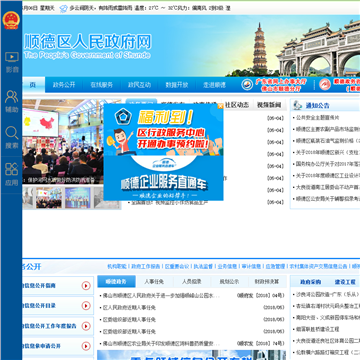This screenshot has height=360, width=360.
Task: Switch to the 社区动态 news tab
Action: click(237, 105)
